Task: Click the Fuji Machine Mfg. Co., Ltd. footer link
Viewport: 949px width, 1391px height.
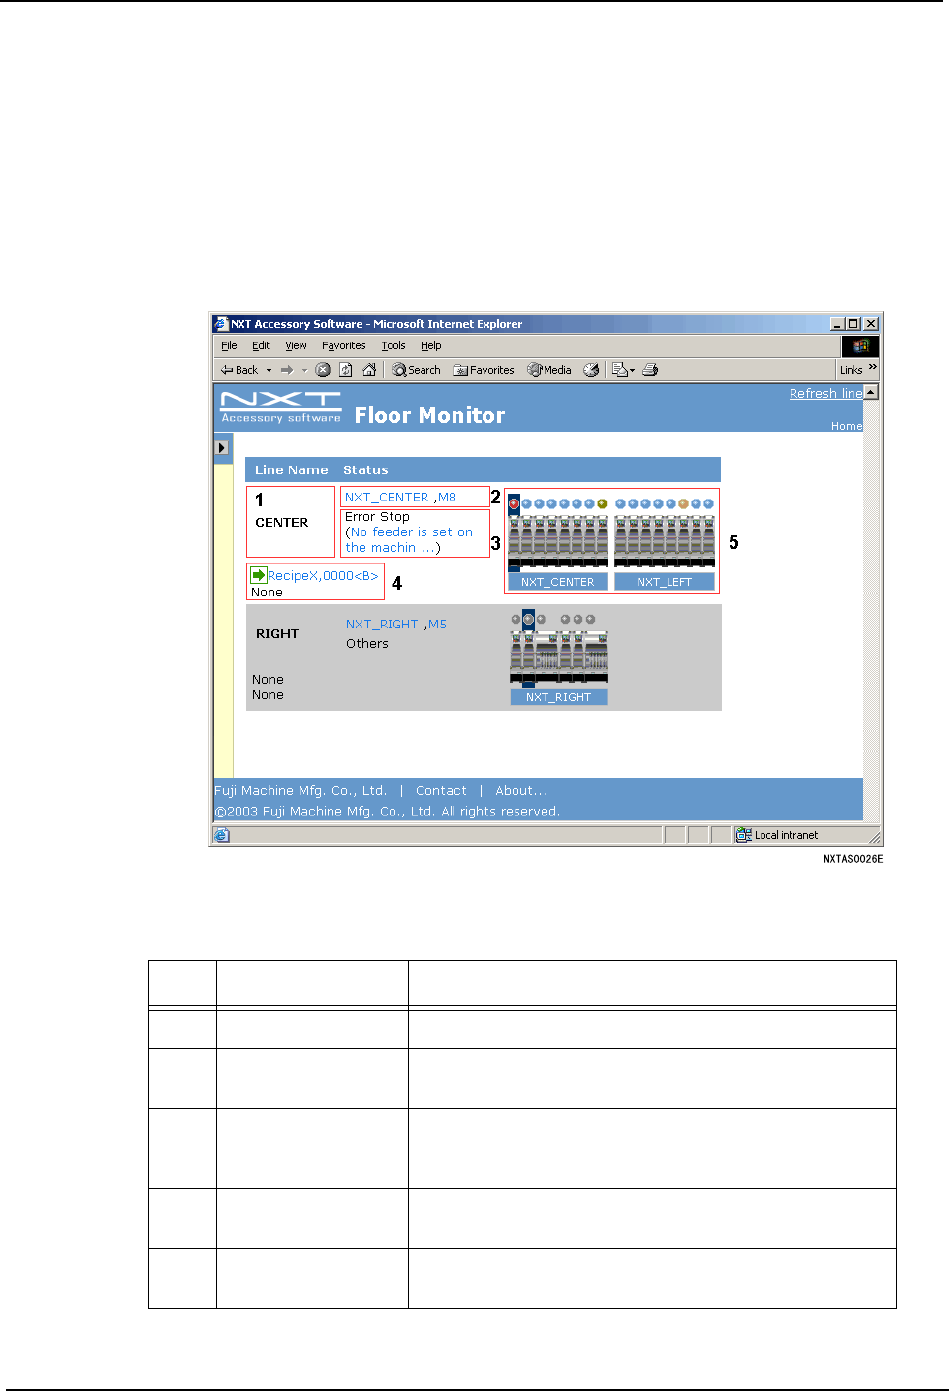Action: [x=301, y=790]
